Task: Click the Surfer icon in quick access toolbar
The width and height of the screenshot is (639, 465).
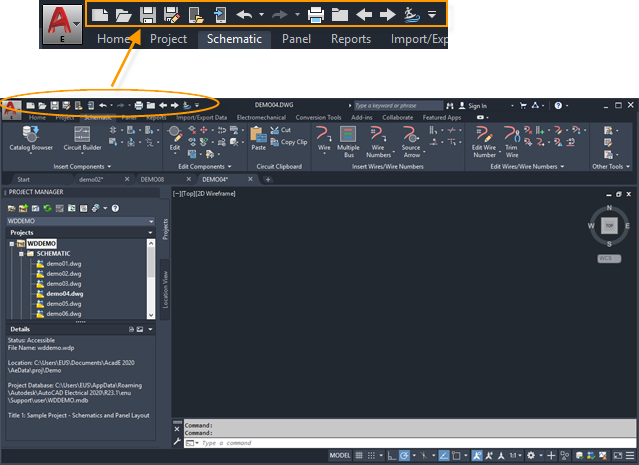Action: 187,106
